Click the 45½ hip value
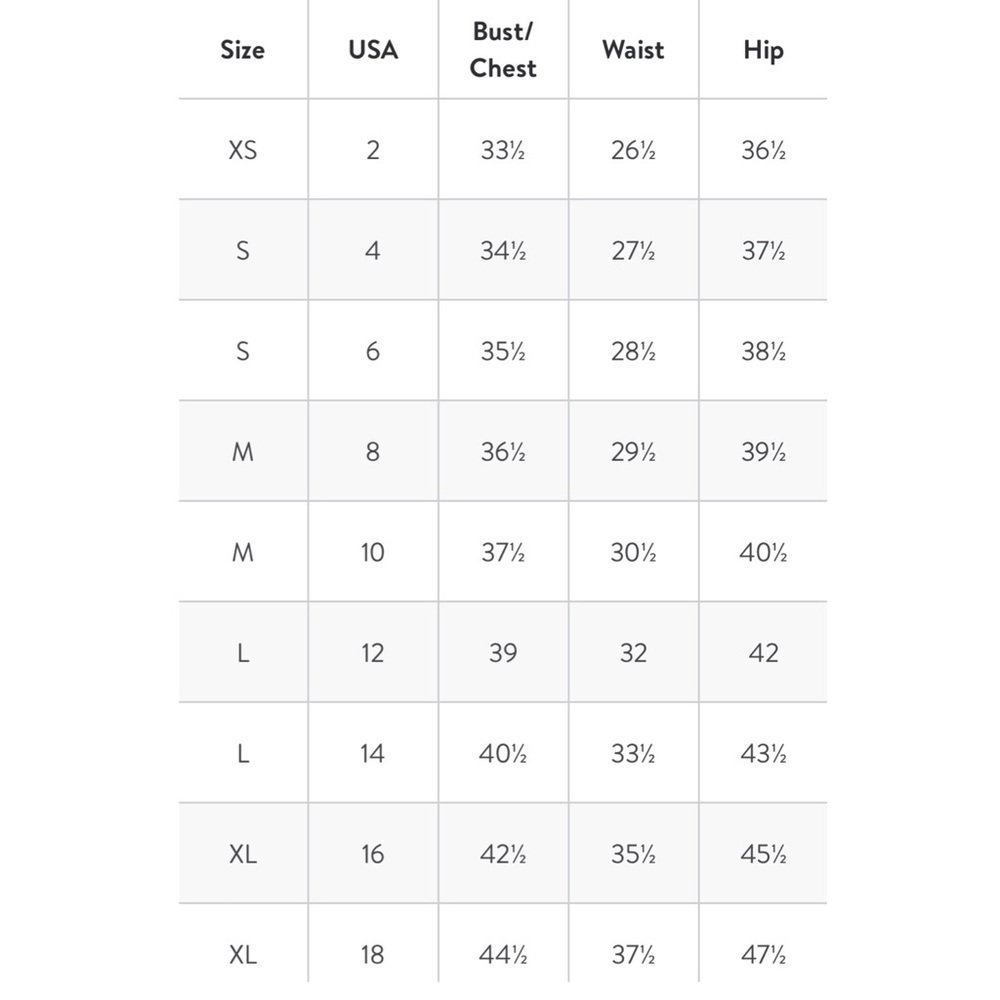Image resolution: width=1000 pixels, height=1000 pixels. (x=763, y=854)
